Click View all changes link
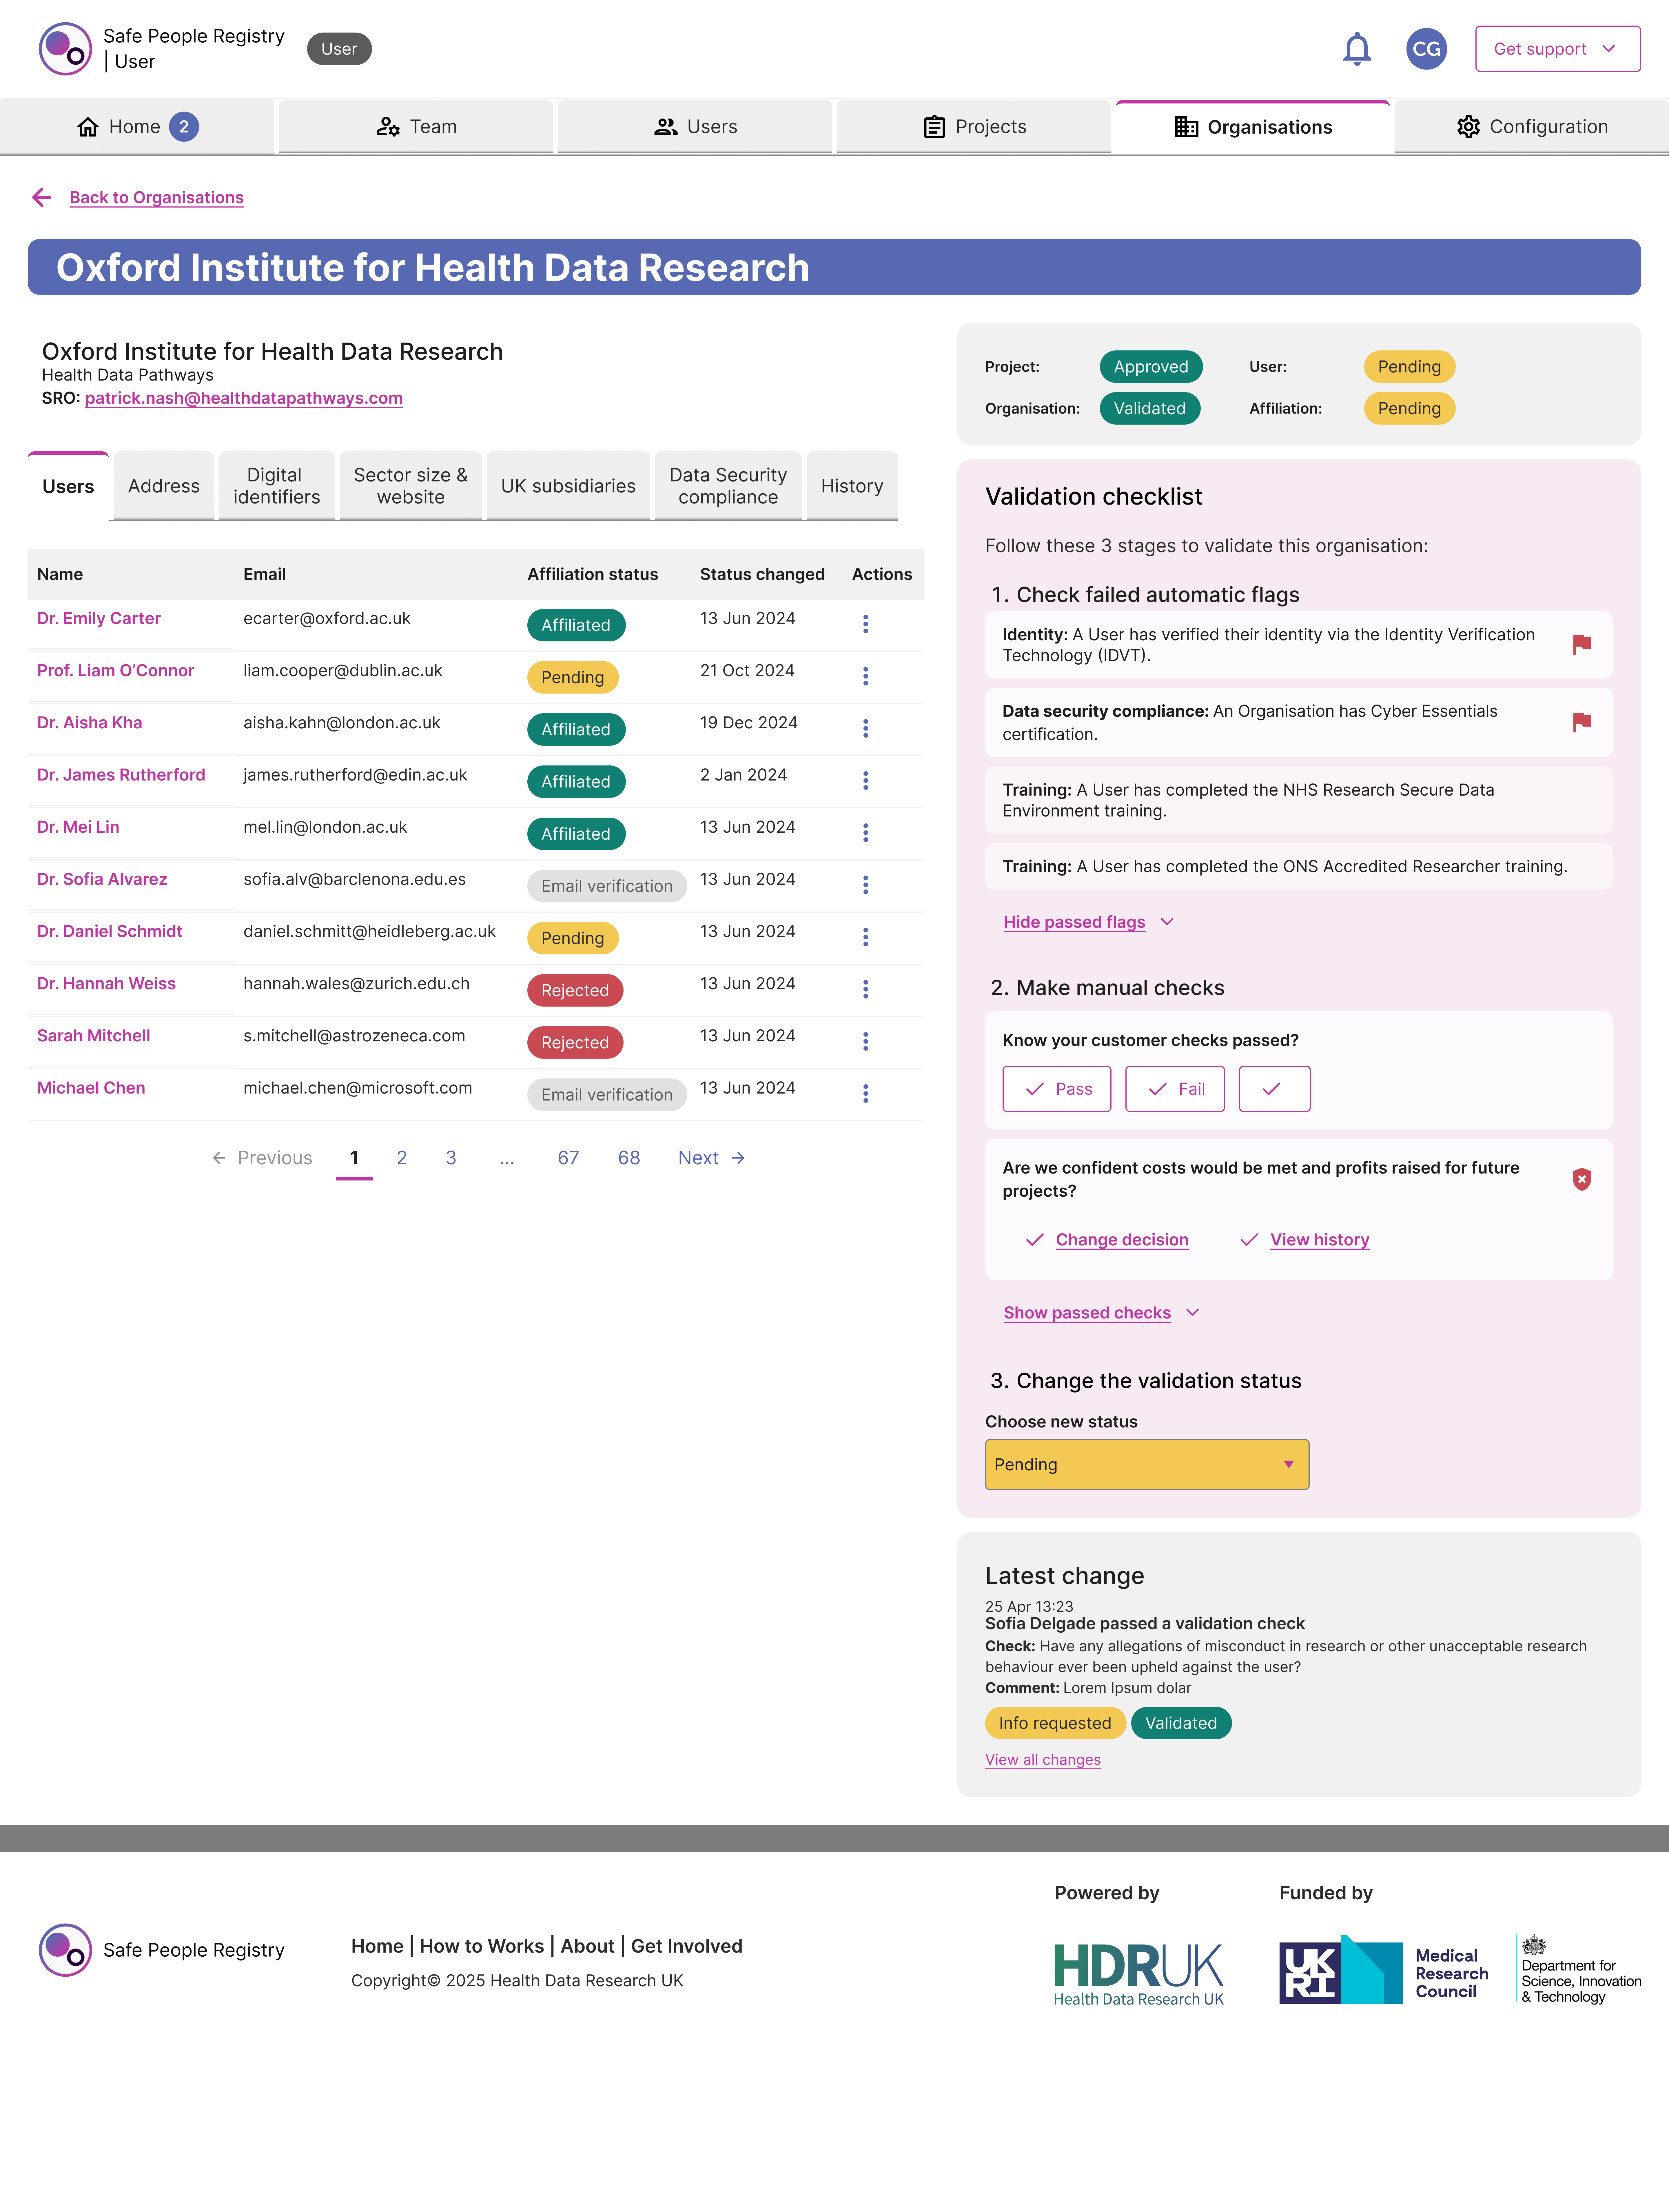 1043,1760
